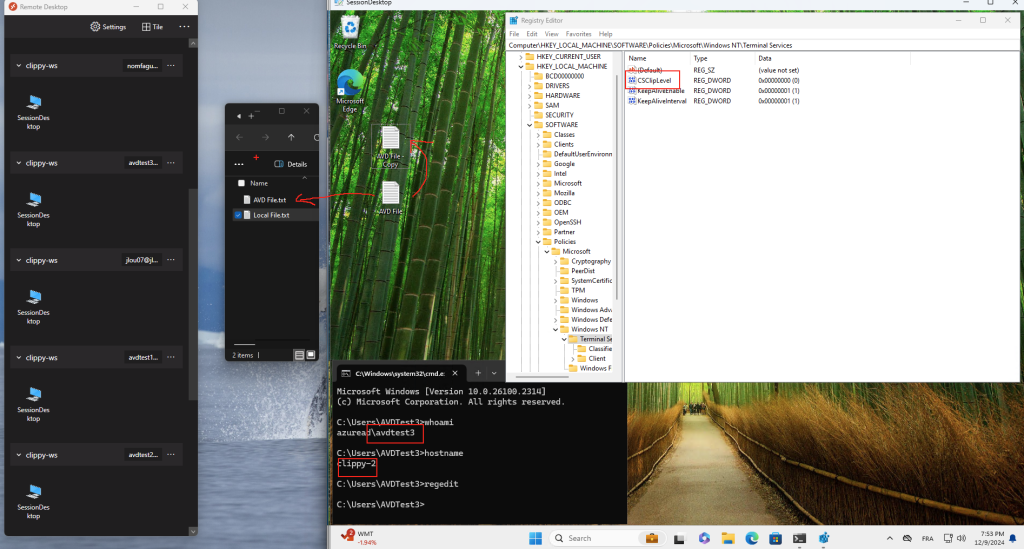Open File Explorer see-more ellipsis menu
Screen dimensions: 1024x549
[x=239, y=164]
